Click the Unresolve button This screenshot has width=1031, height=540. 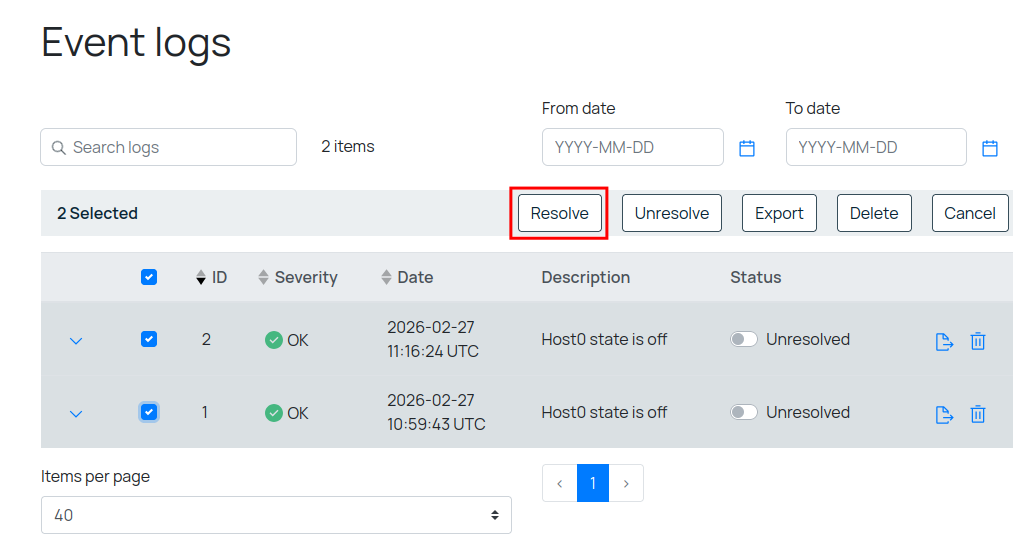coord(671,213)
